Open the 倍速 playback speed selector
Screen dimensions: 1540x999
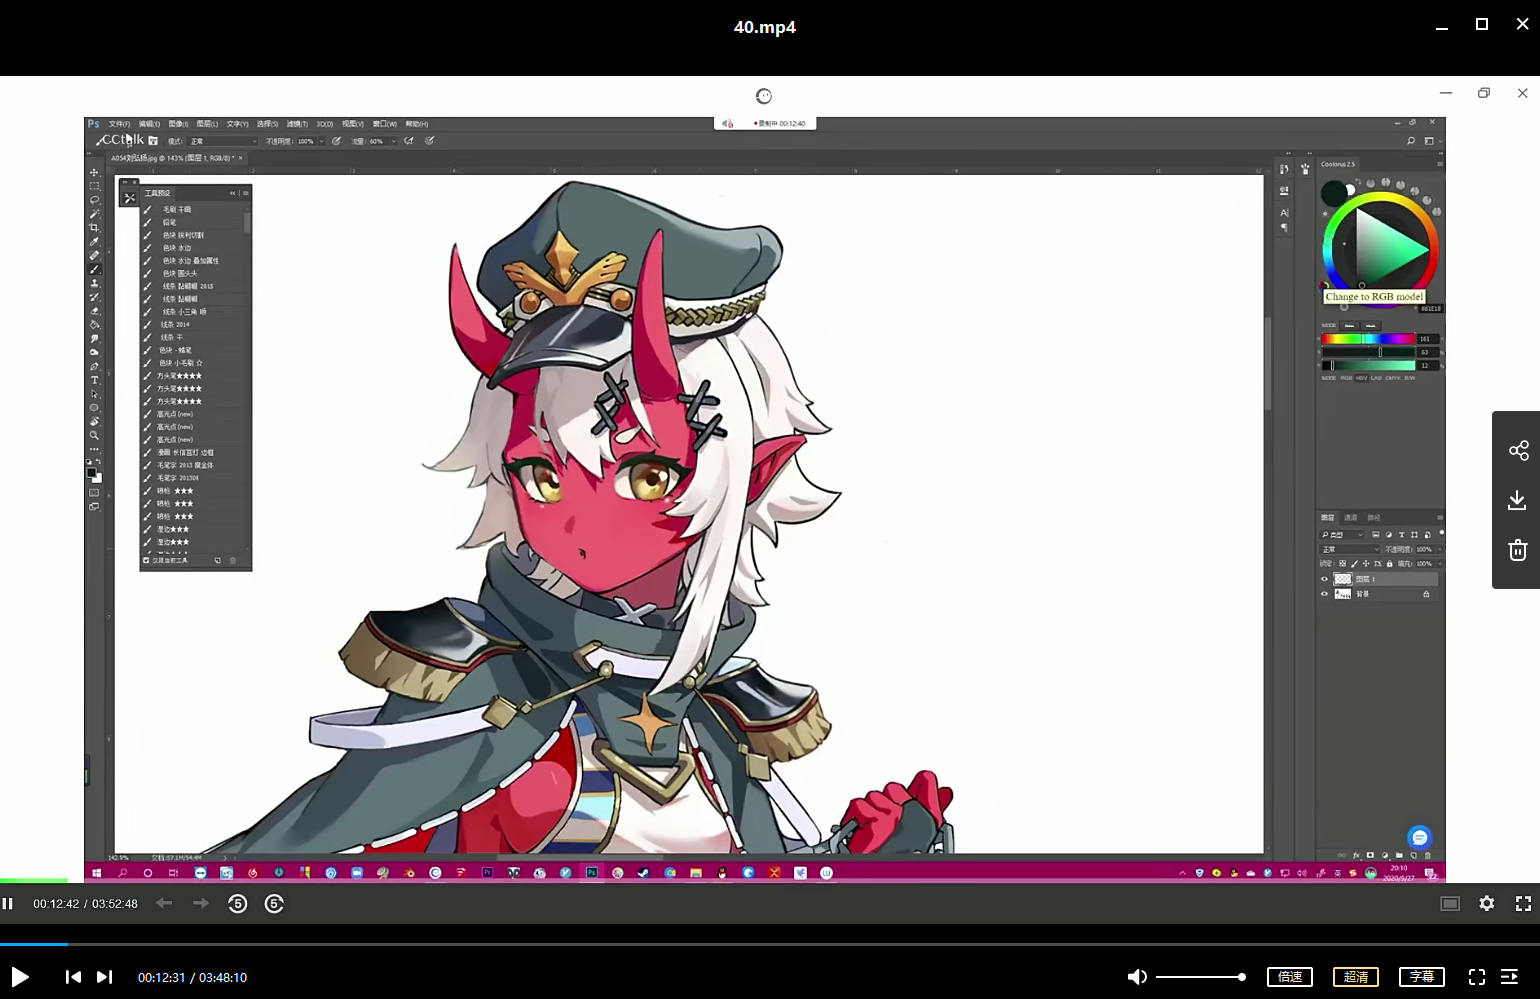[1290, 977]
